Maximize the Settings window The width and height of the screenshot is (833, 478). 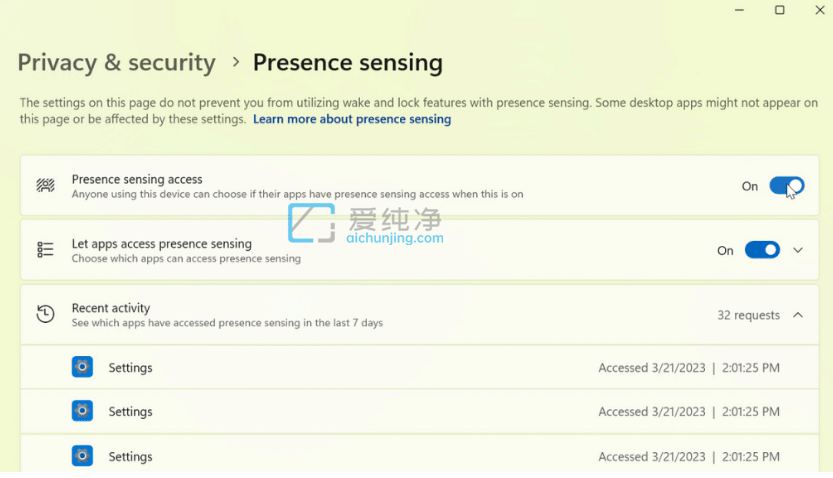tap(779, 10)
